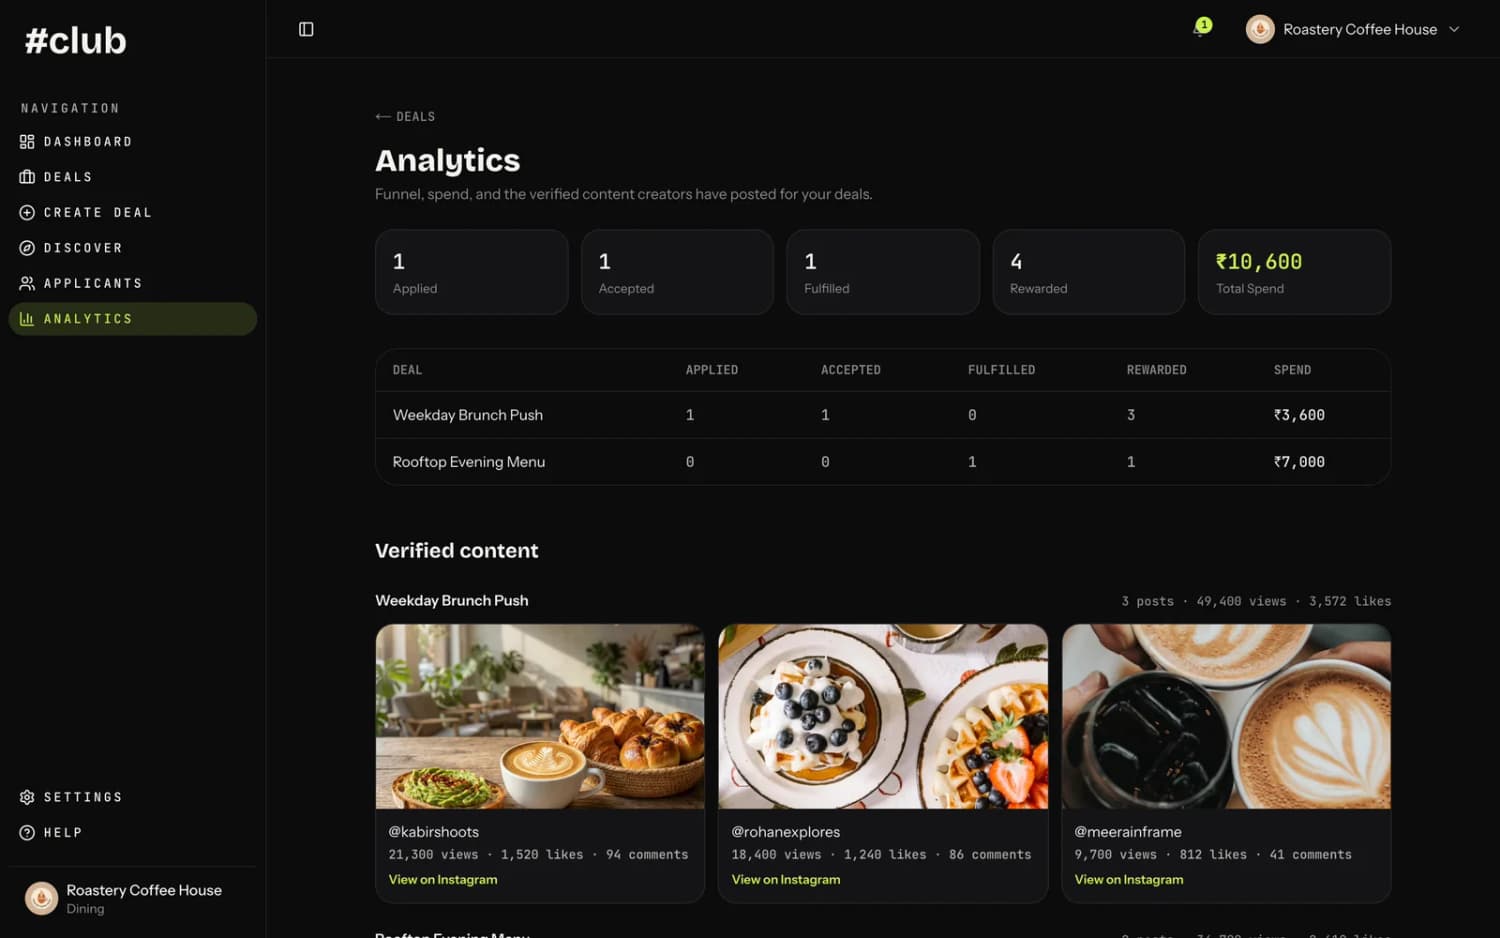Select the Rooftop Evening Menu table row
This screenshot has height=938, width=1500.
coord(883,462)
